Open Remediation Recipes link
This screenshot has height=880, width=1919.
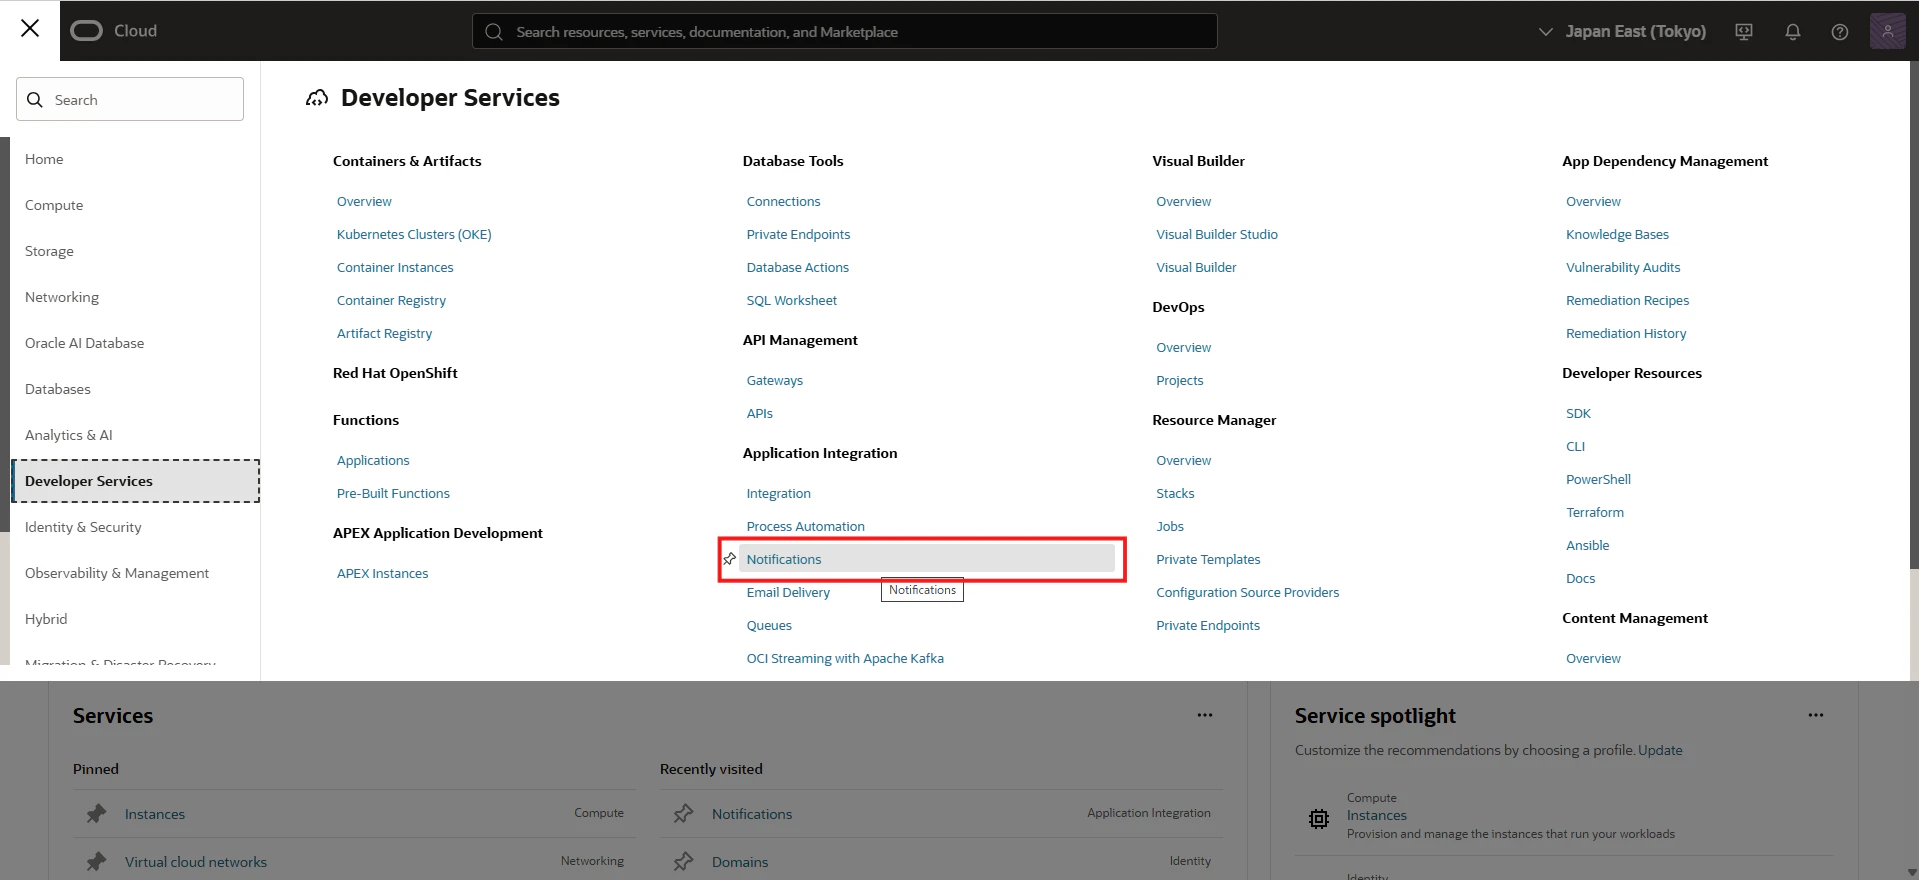(x=1627, y=300)
